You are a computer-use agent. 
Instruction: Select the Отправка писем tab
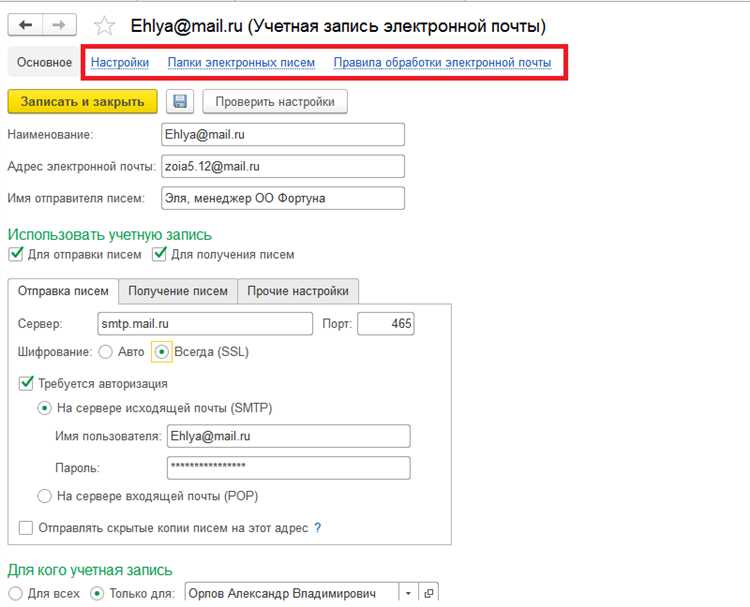63,291
